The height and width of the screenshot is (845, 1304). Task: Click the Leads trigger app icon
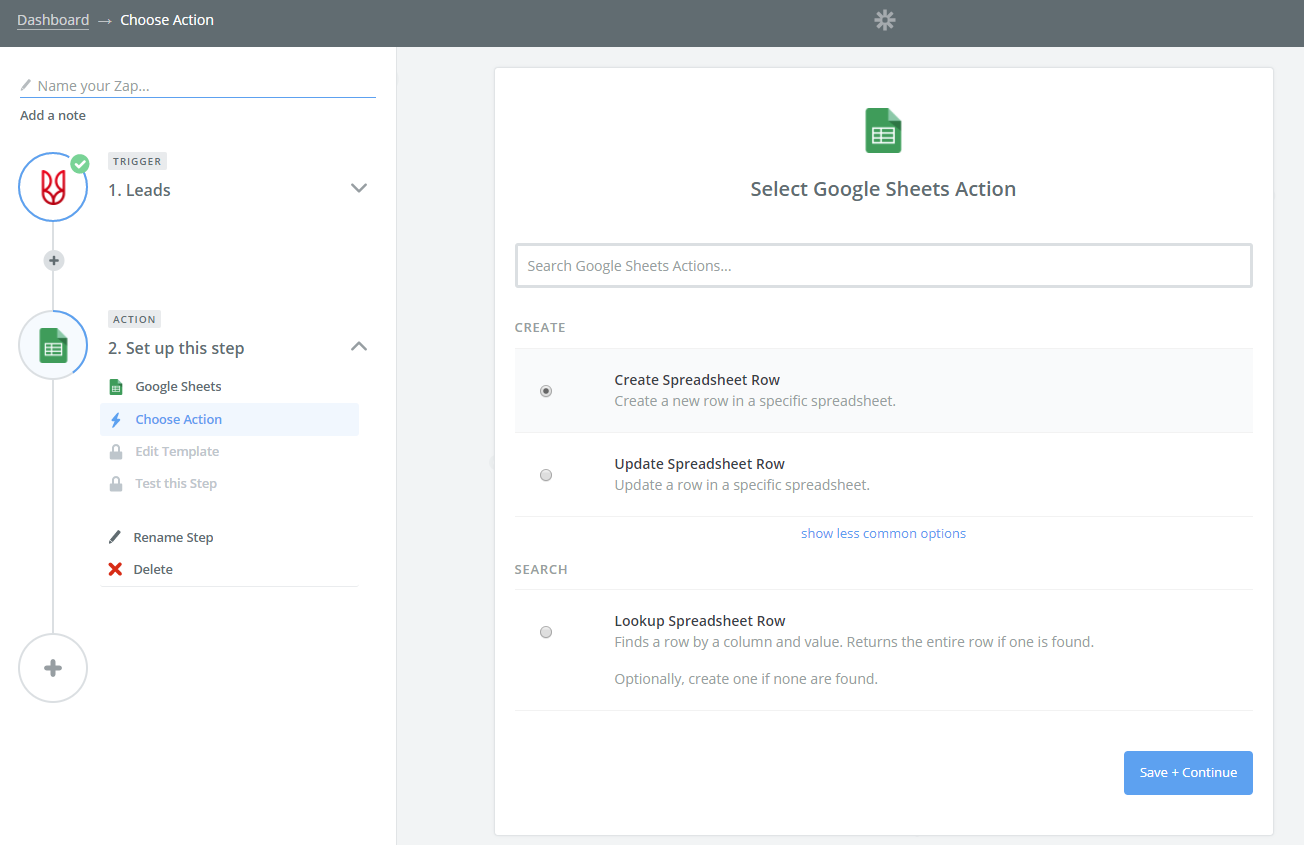click(53, 187)
